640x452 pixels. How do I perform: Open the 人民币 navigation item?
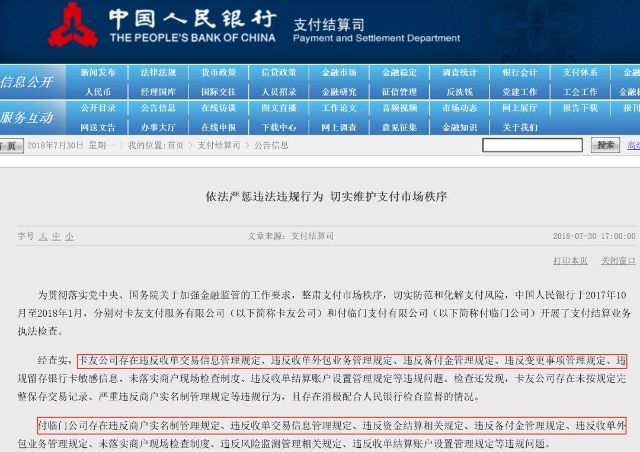pos(98,92)
